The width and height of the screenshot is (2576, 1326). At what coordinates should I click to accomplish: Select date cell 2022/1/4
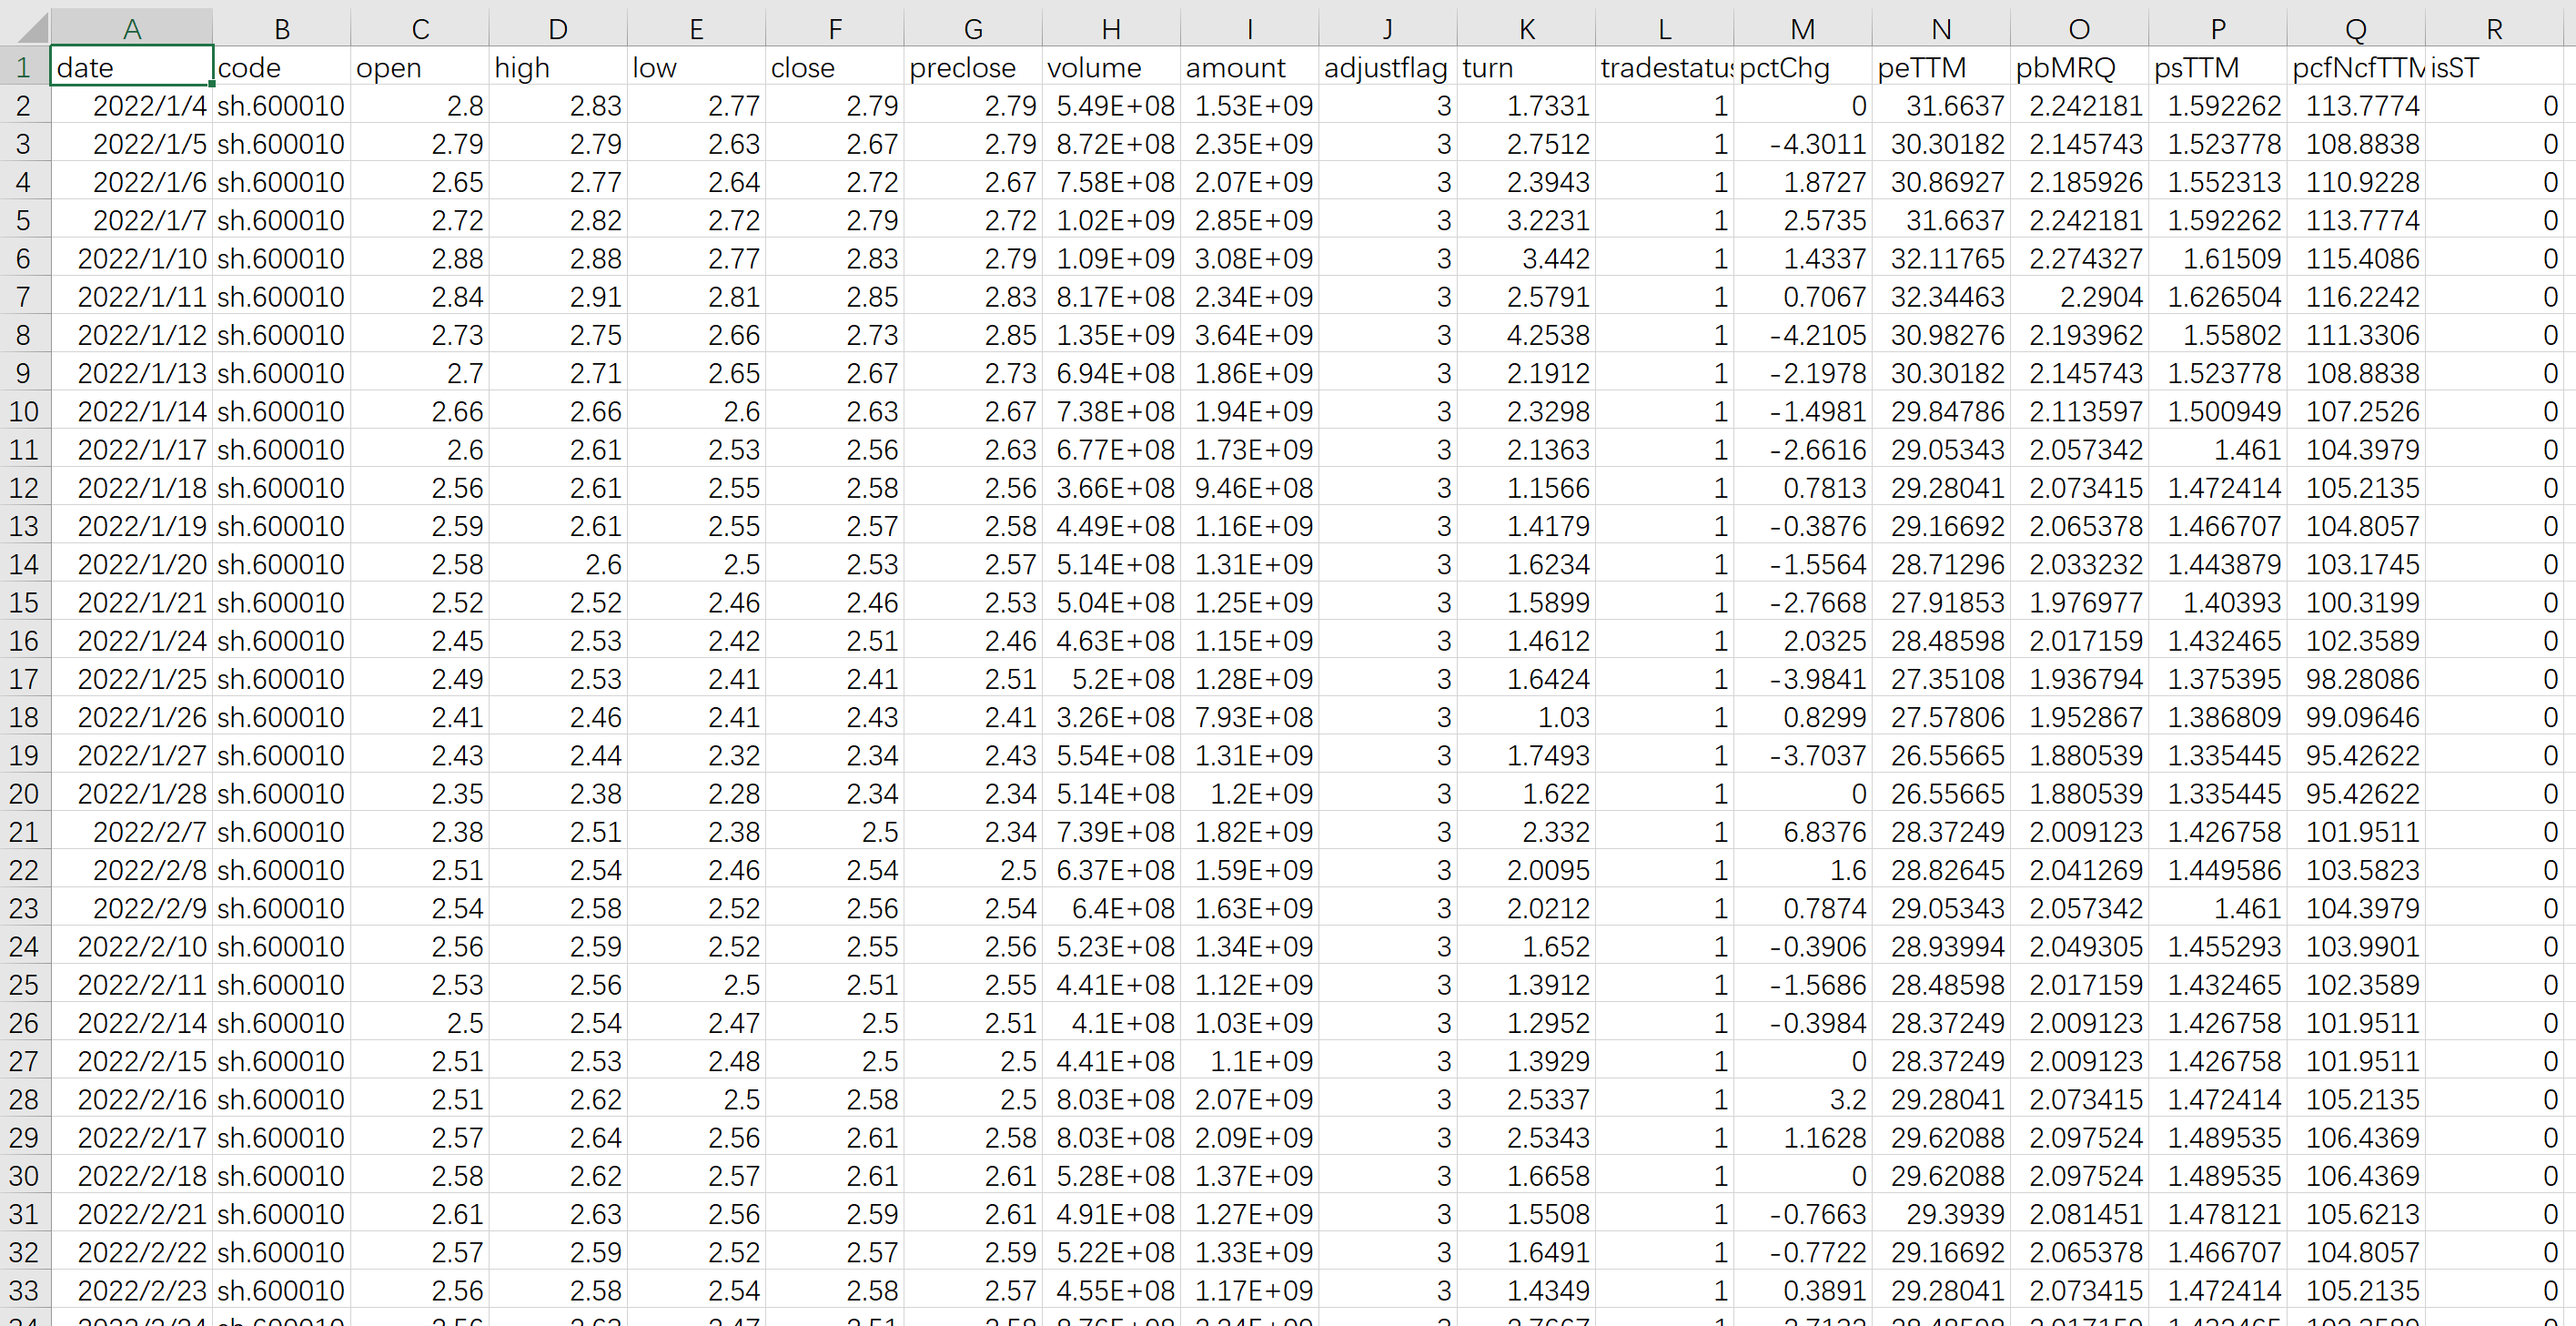pyautogui.click(x=131, y=105)
